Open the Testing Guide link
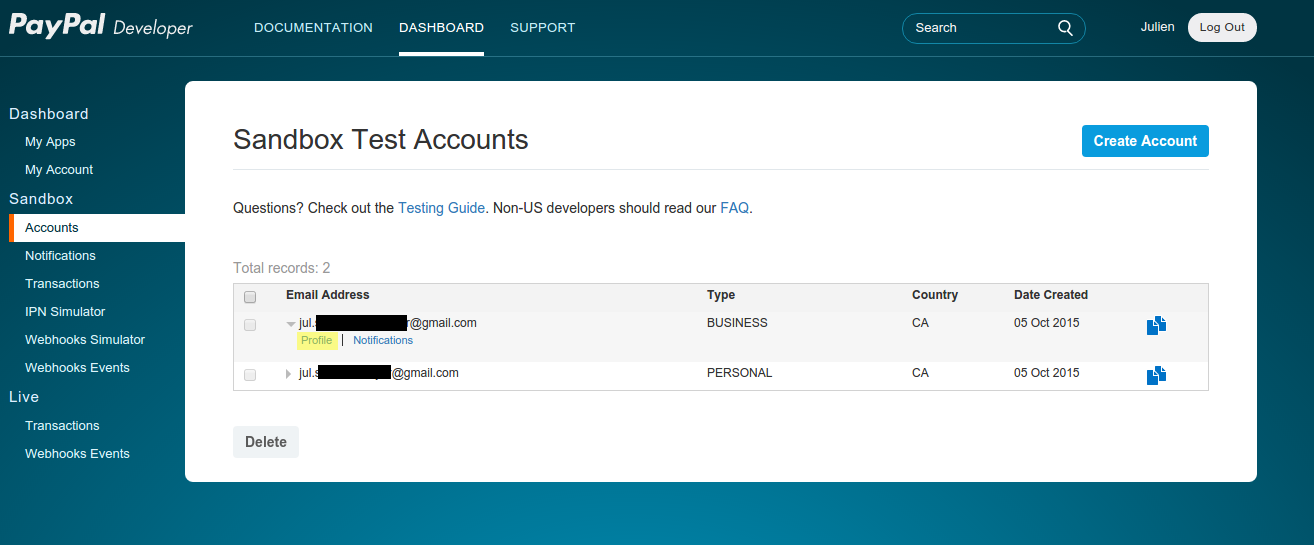The image size is (1314, 545). click(441, 208)
